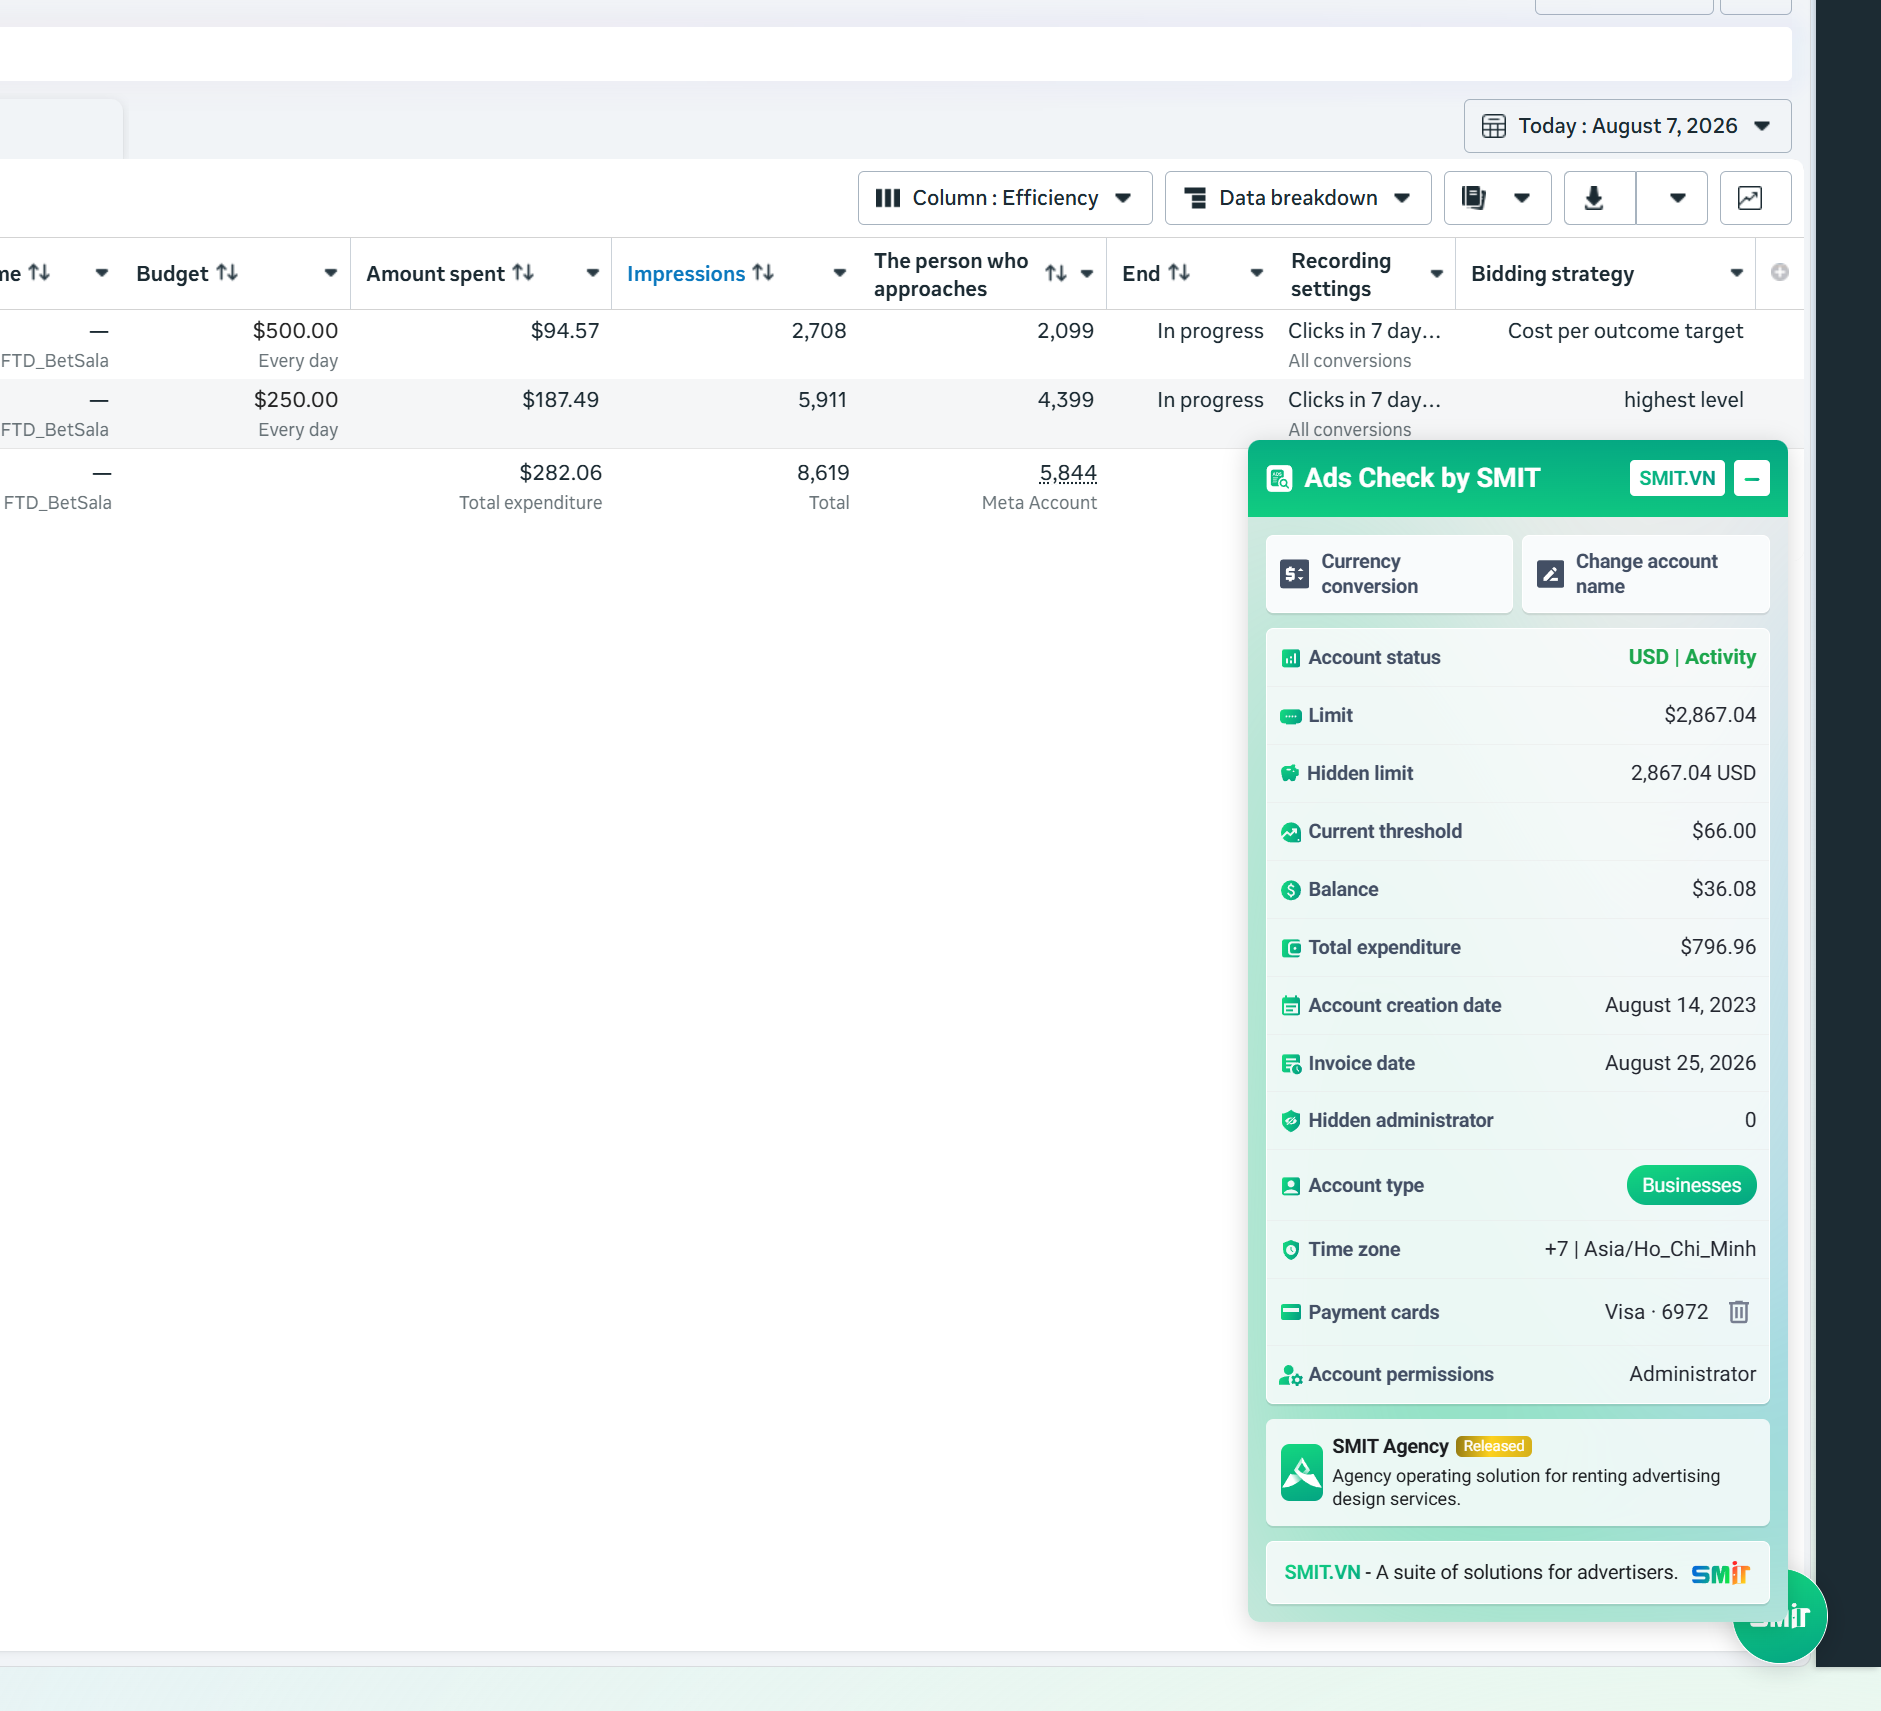Click the 2,708 impressions cell

[x=819, y=331]
